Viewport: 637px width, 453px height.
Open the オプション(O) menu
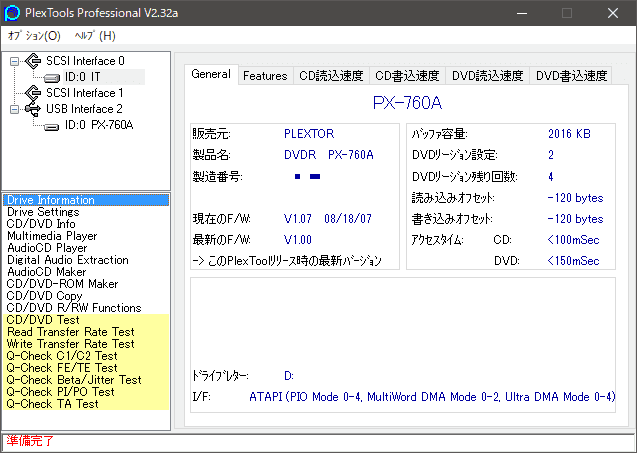click(x=34, y=36)
